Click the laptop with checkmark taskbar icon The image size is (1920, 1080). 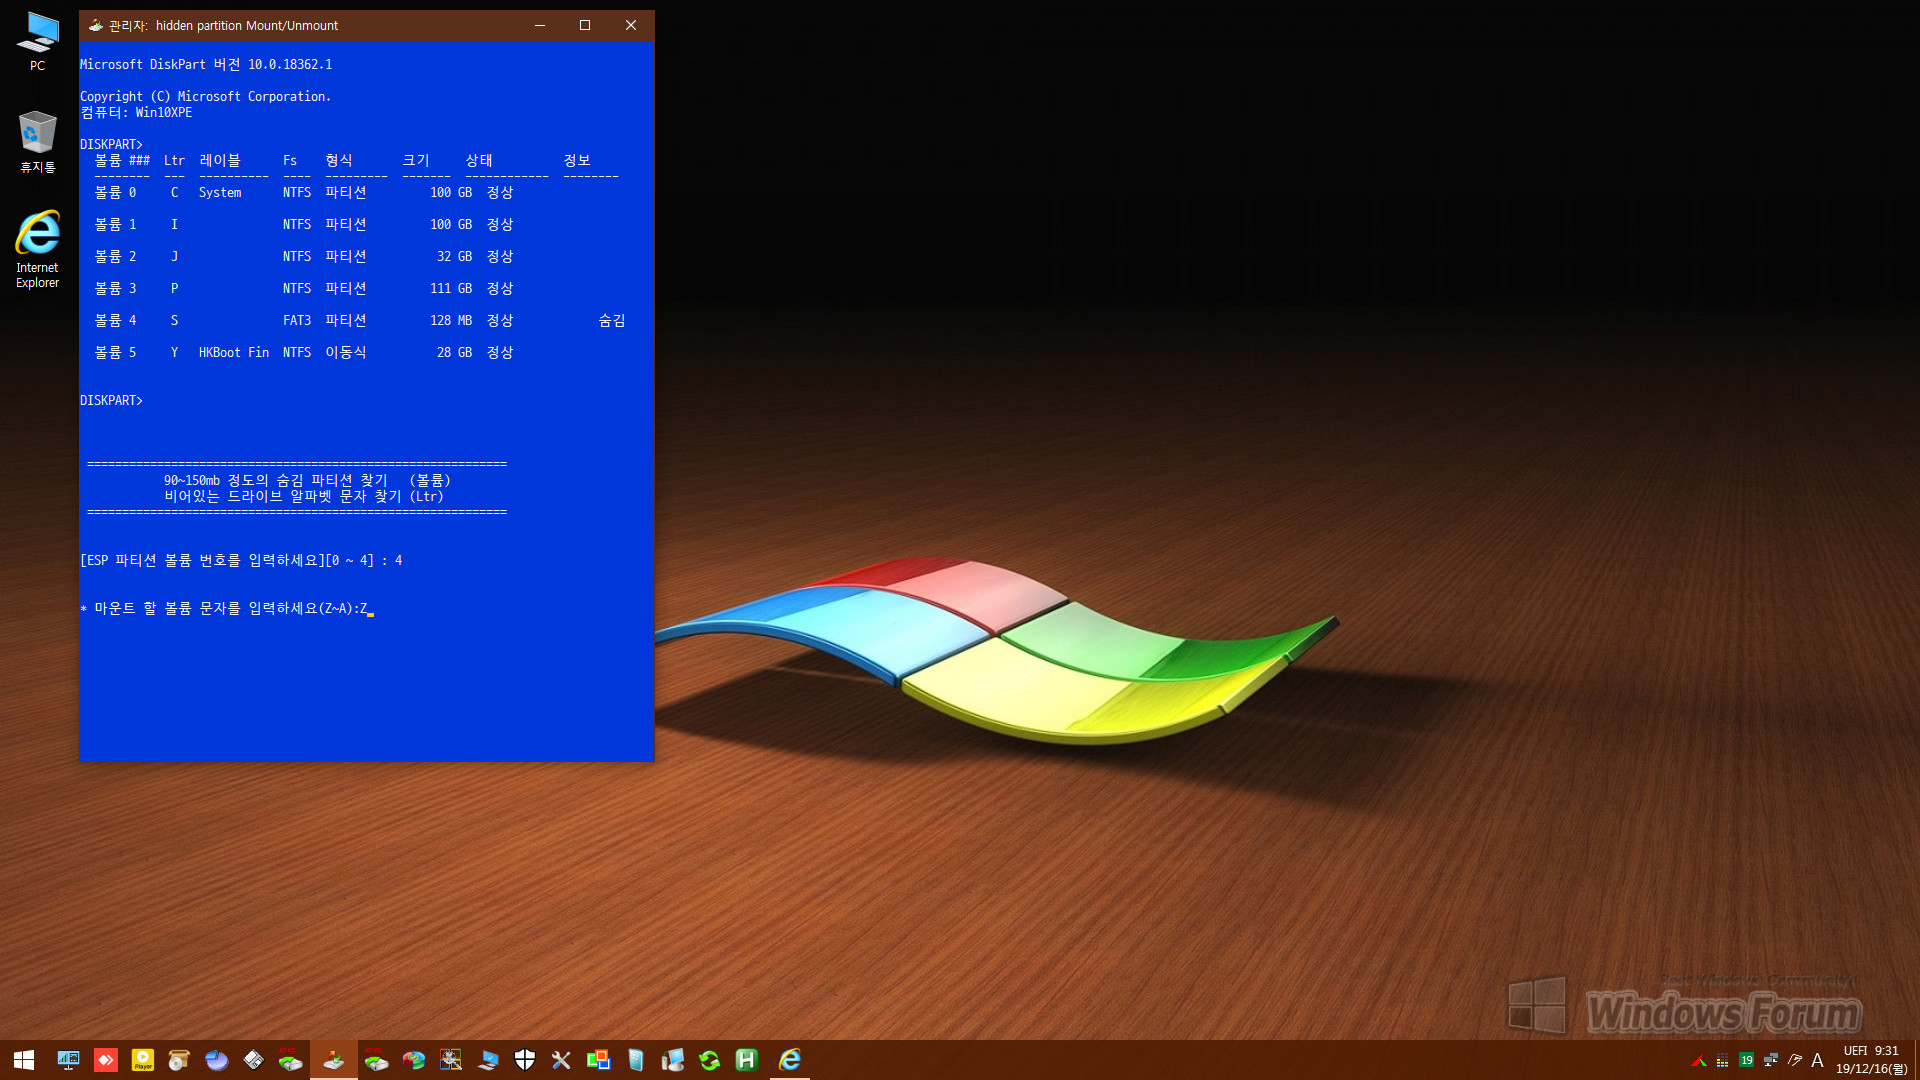pyautogui.click(x=488, y=1060)
